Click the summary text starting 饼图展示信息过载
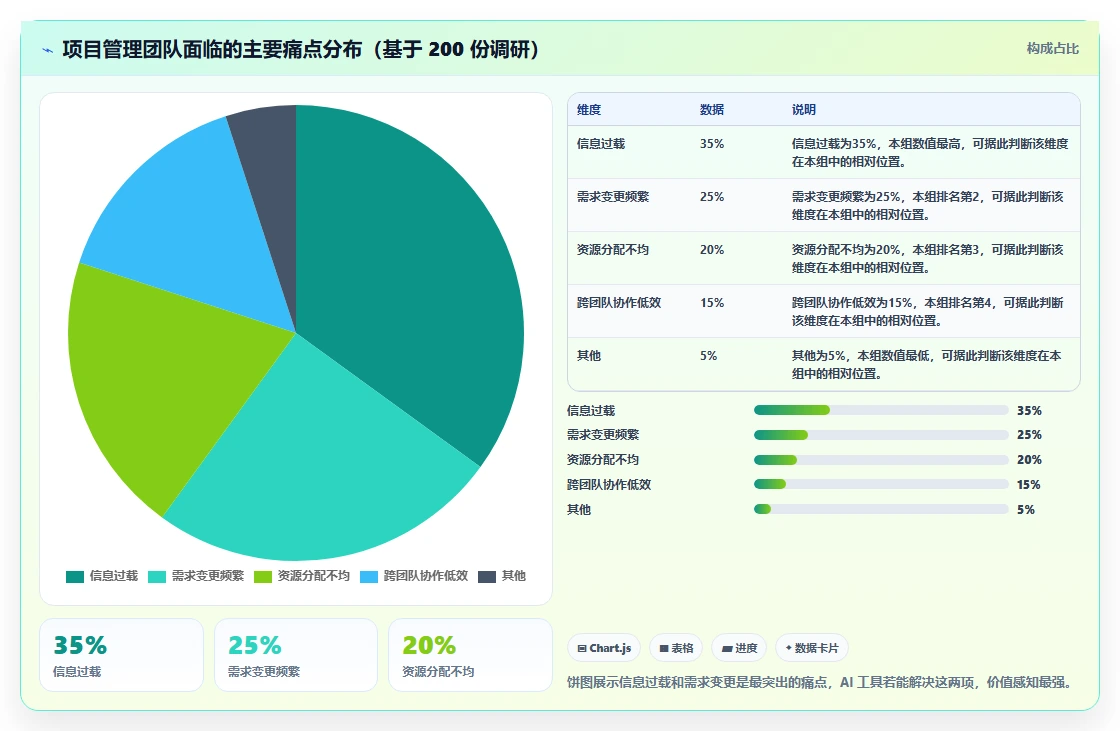Image resolution: width=1120 pixels, height=731 pixels. 821,682
